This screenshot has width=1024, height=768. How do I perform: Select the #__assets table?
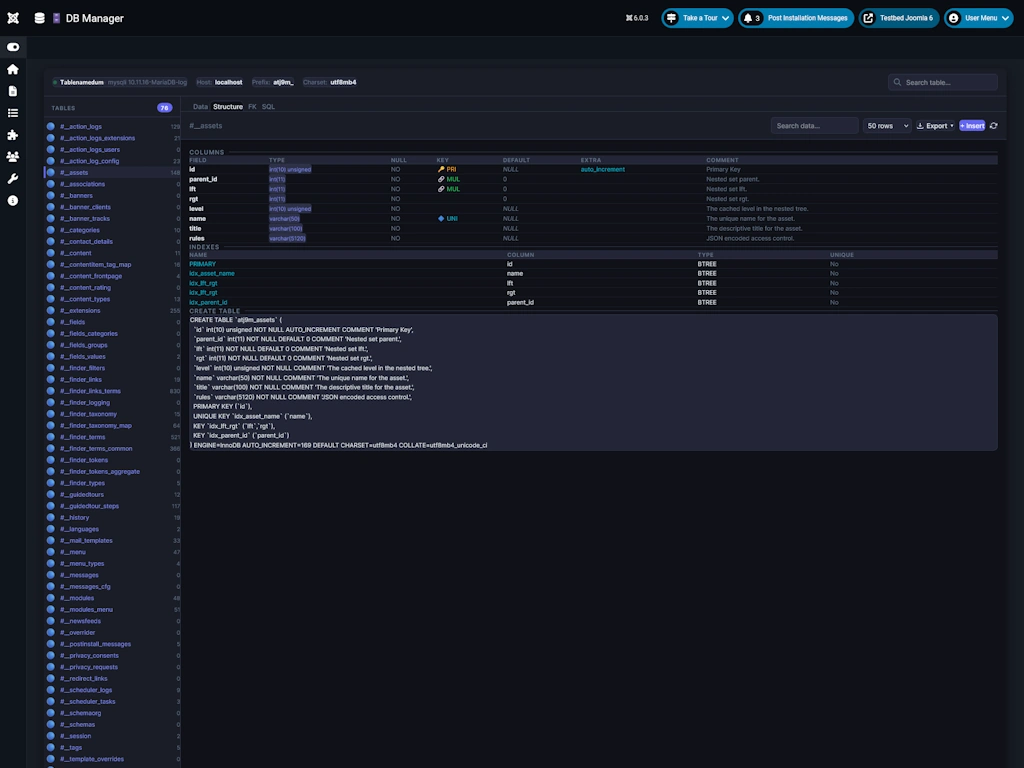[x=112, y=172]
